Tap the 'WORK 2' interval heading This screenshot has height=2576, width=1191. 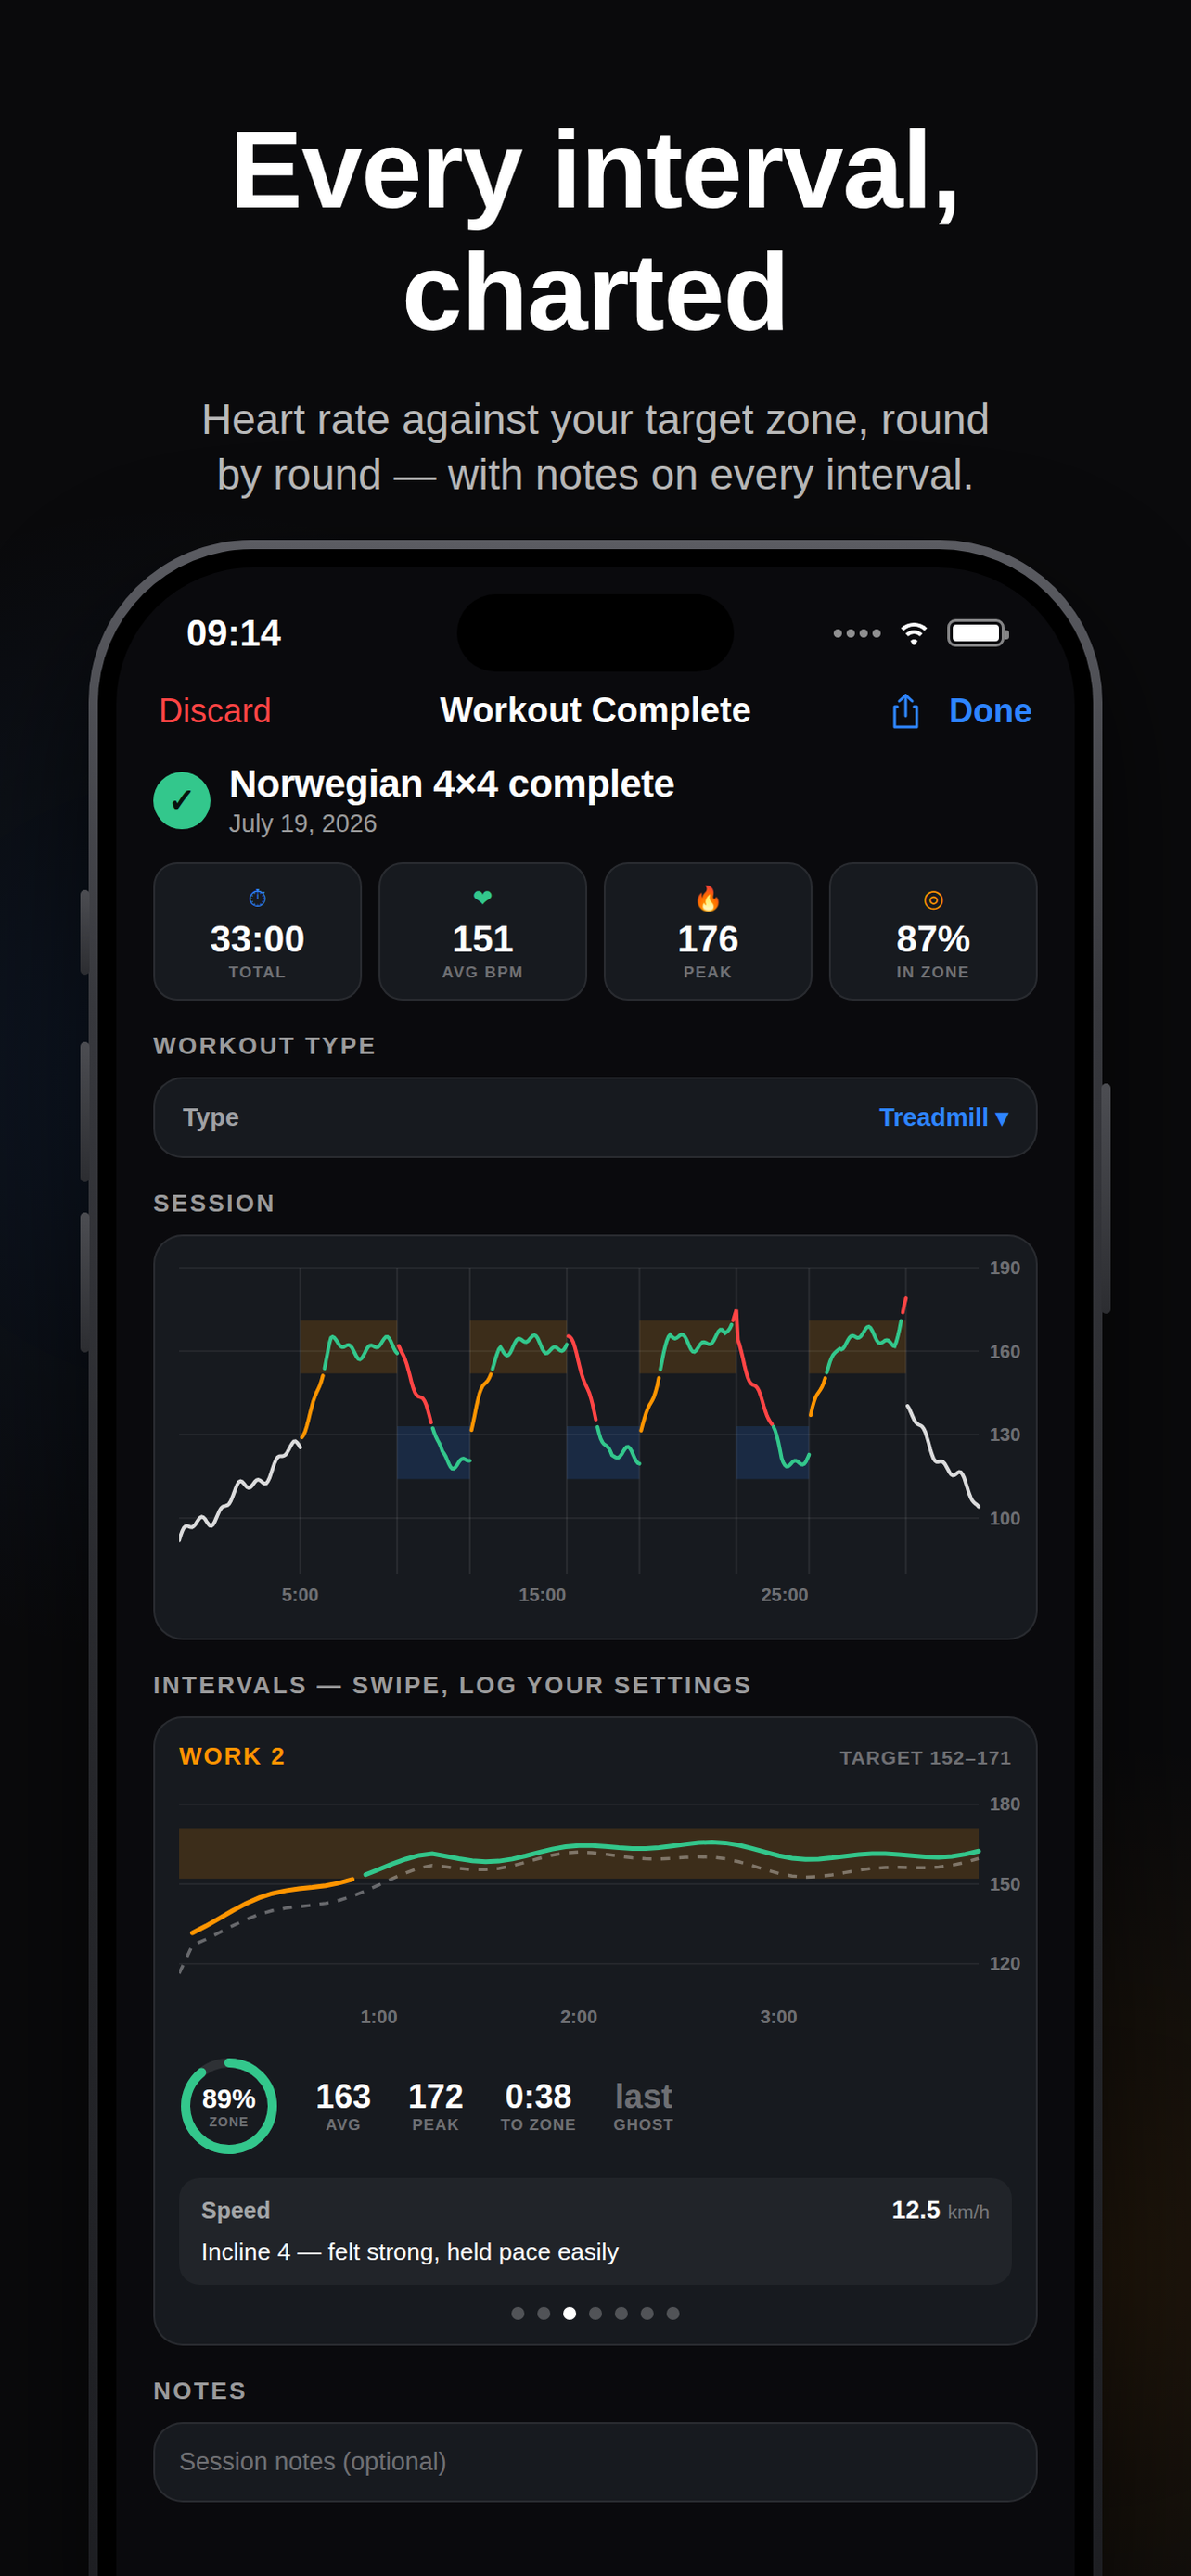[x=232, y=1756]
